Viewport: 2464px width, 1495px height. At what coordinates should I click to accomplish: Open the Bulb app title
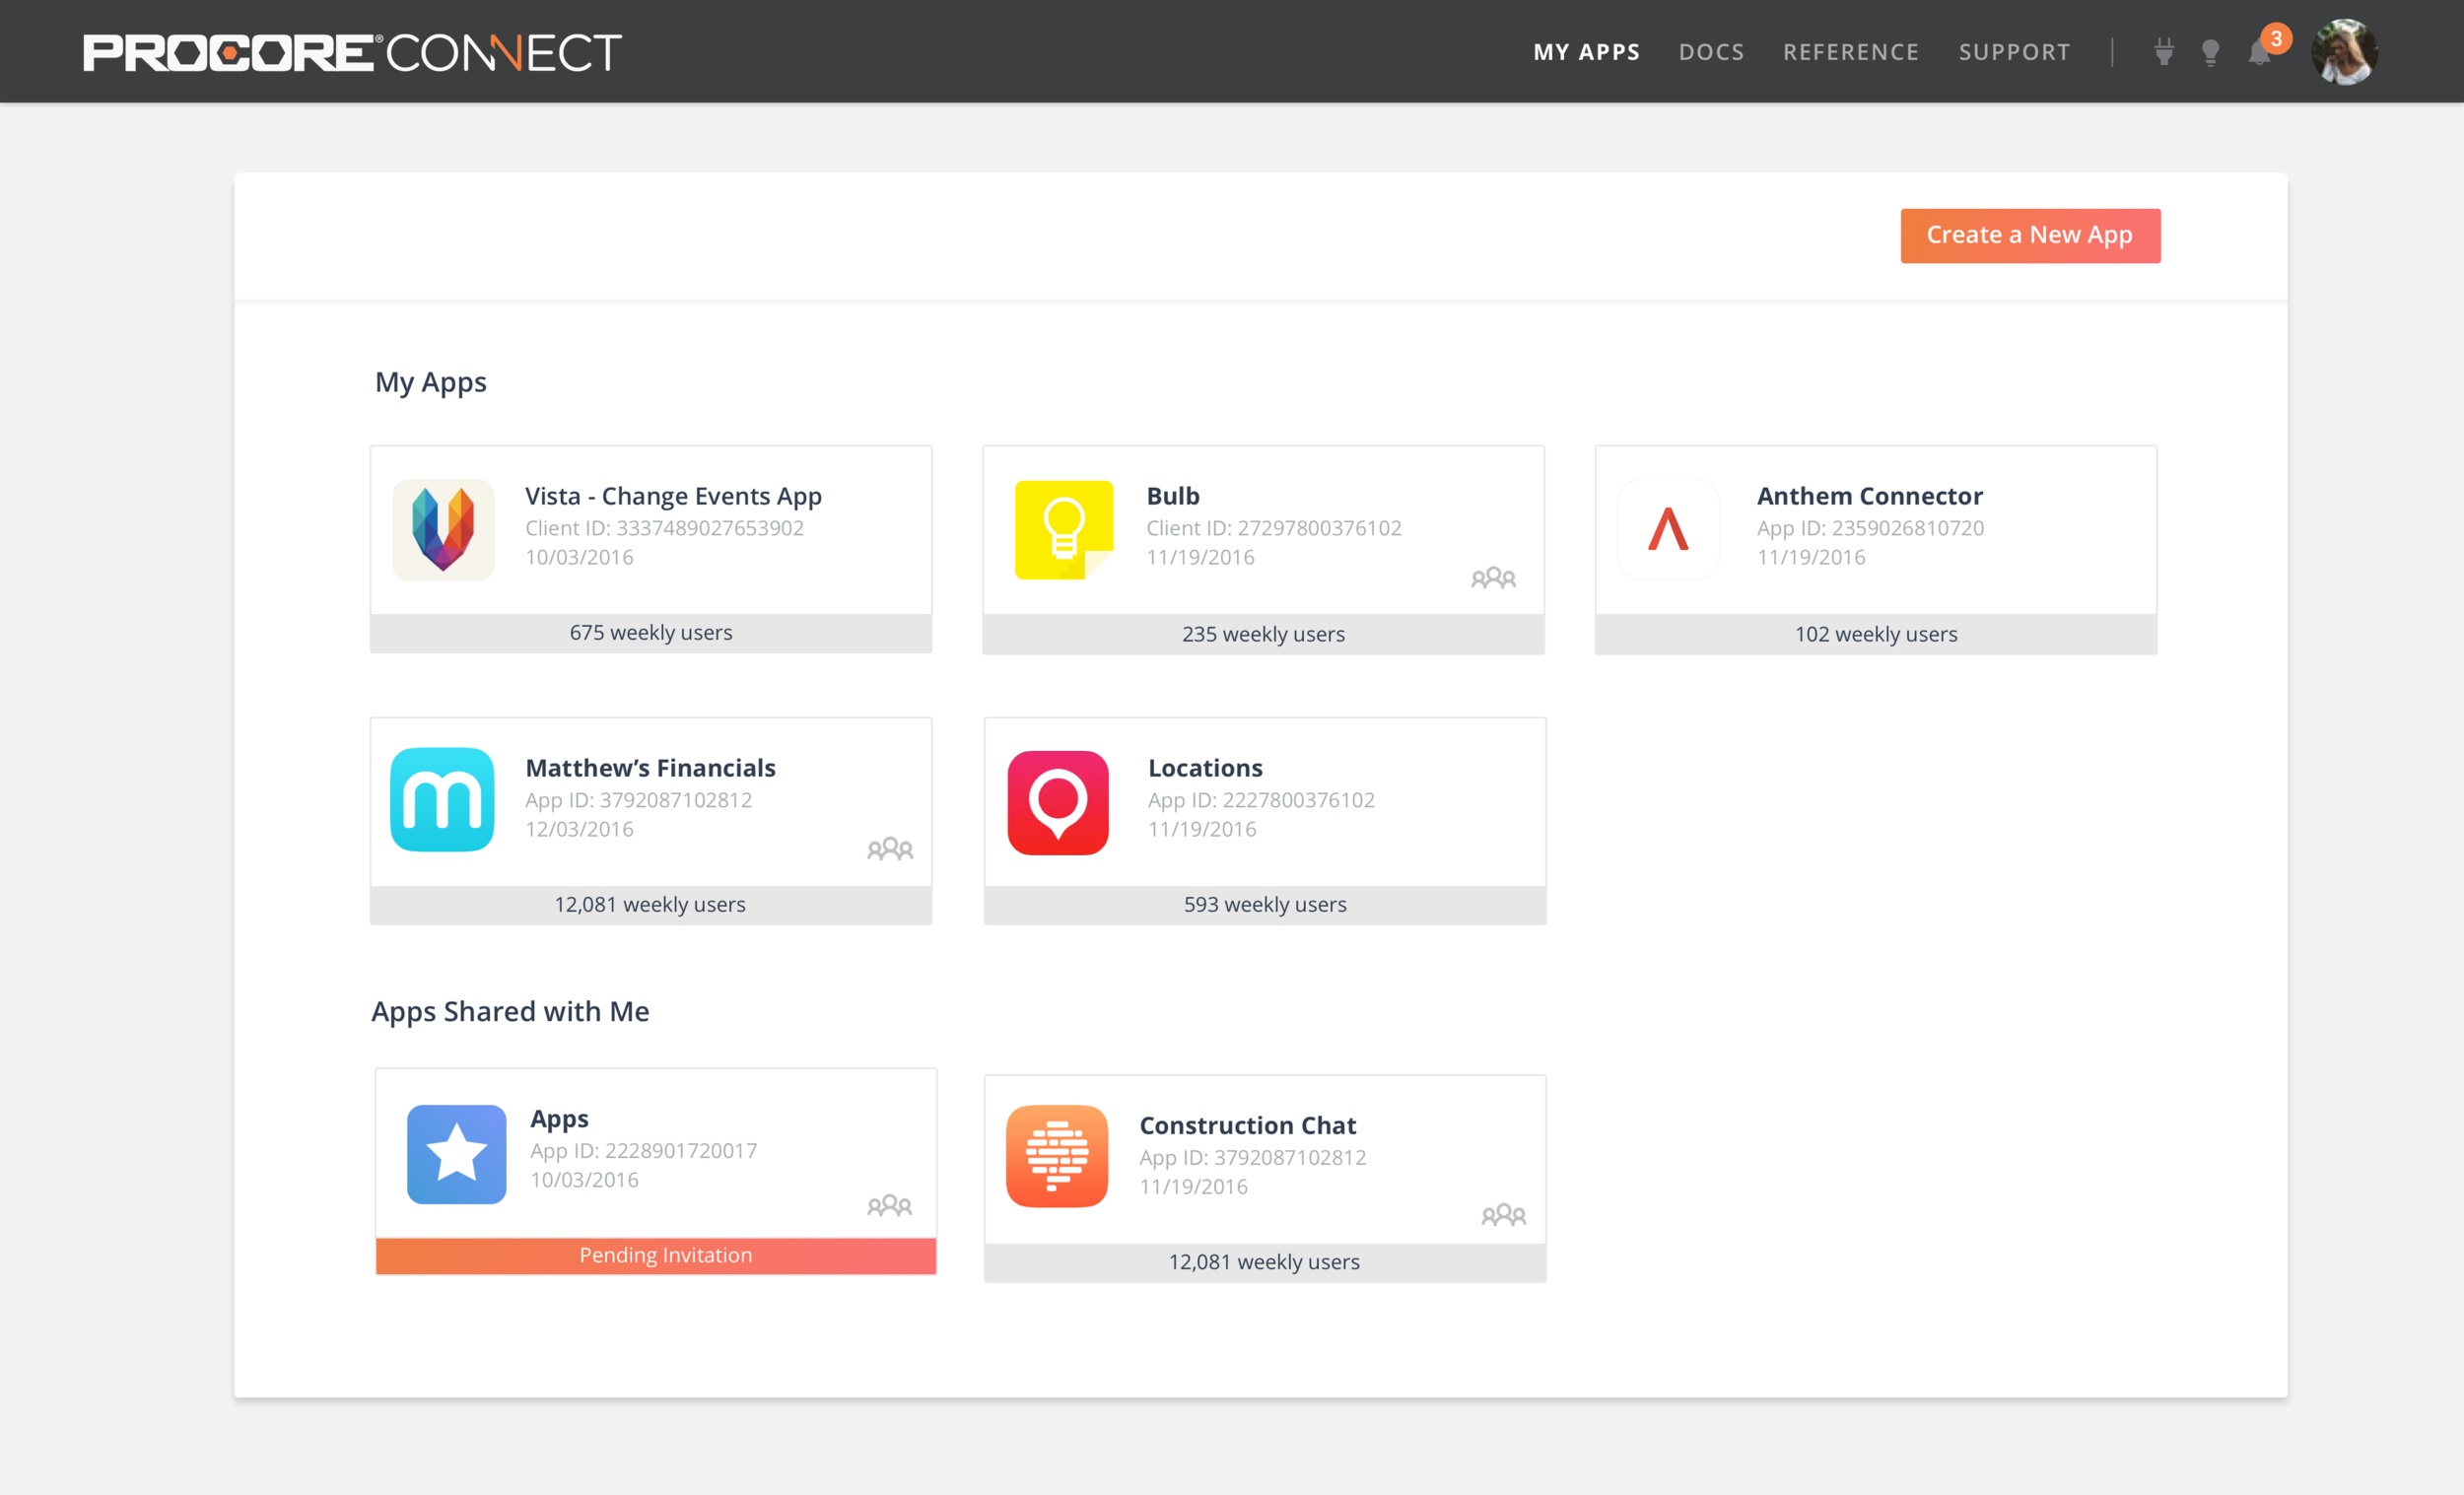click(x=1173, y=496)
